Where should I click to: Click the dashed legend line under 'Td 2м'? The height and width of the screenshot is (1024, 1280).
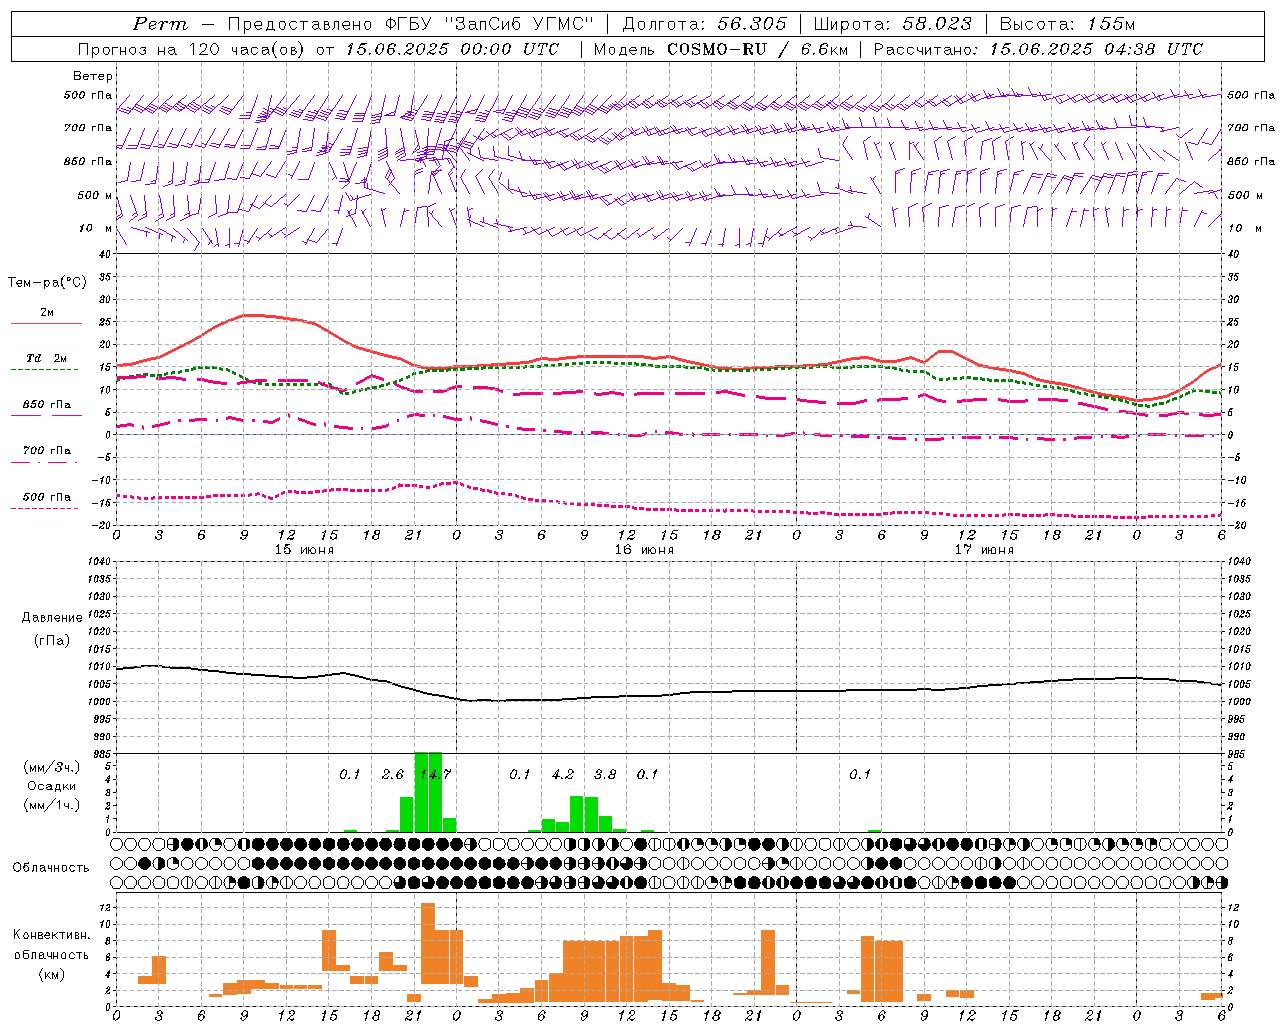coord(44,370)
